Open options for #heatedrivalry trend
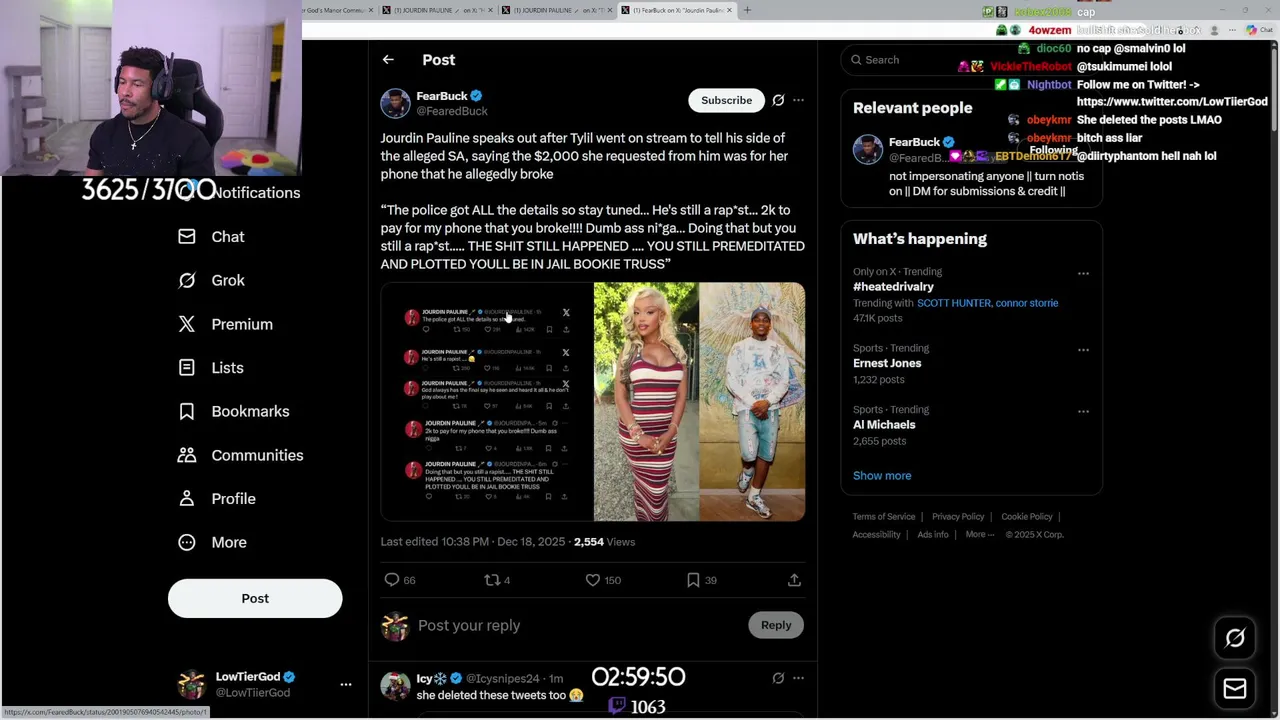The height and width of the screenshot is (720, 1280). 1083,273
